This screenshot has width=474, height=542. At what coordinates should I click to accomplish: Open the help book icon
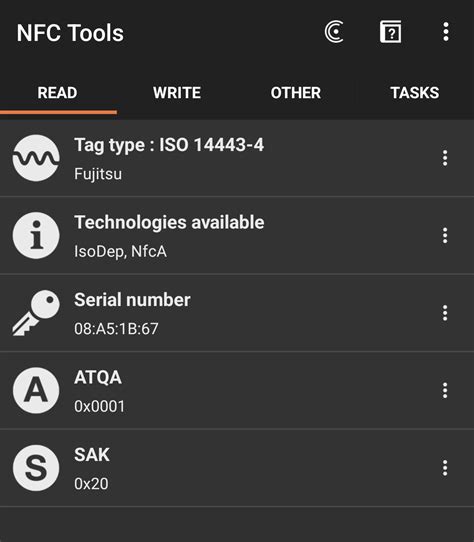tap(390, 32)
